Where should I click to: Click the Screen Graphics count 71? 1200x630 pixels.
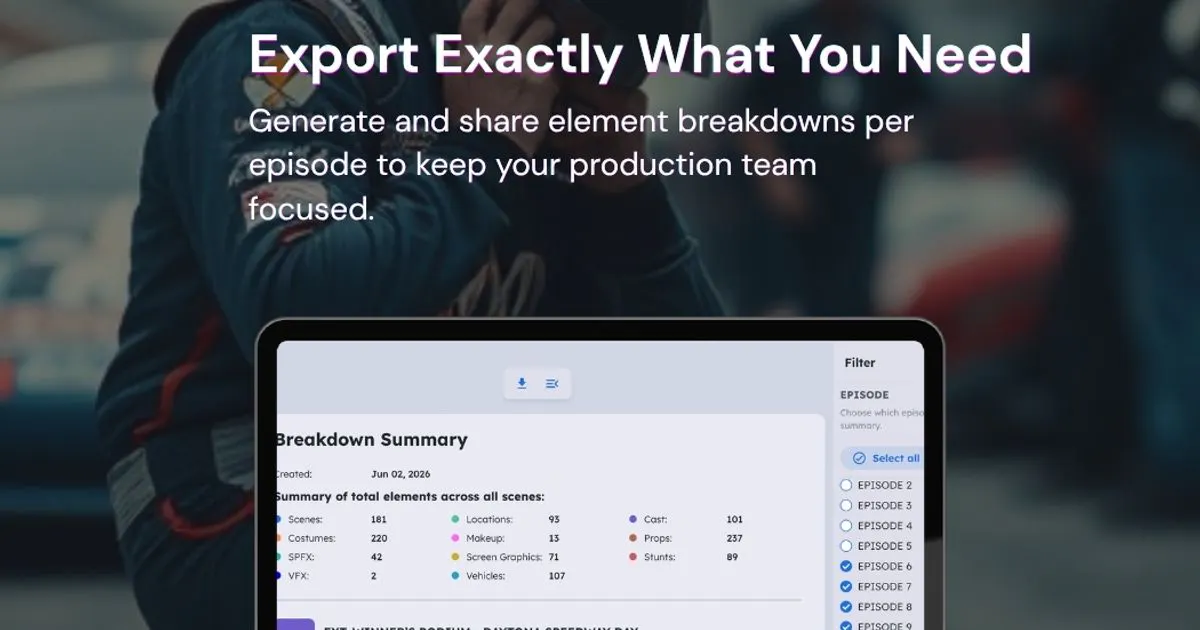(554, 557)
